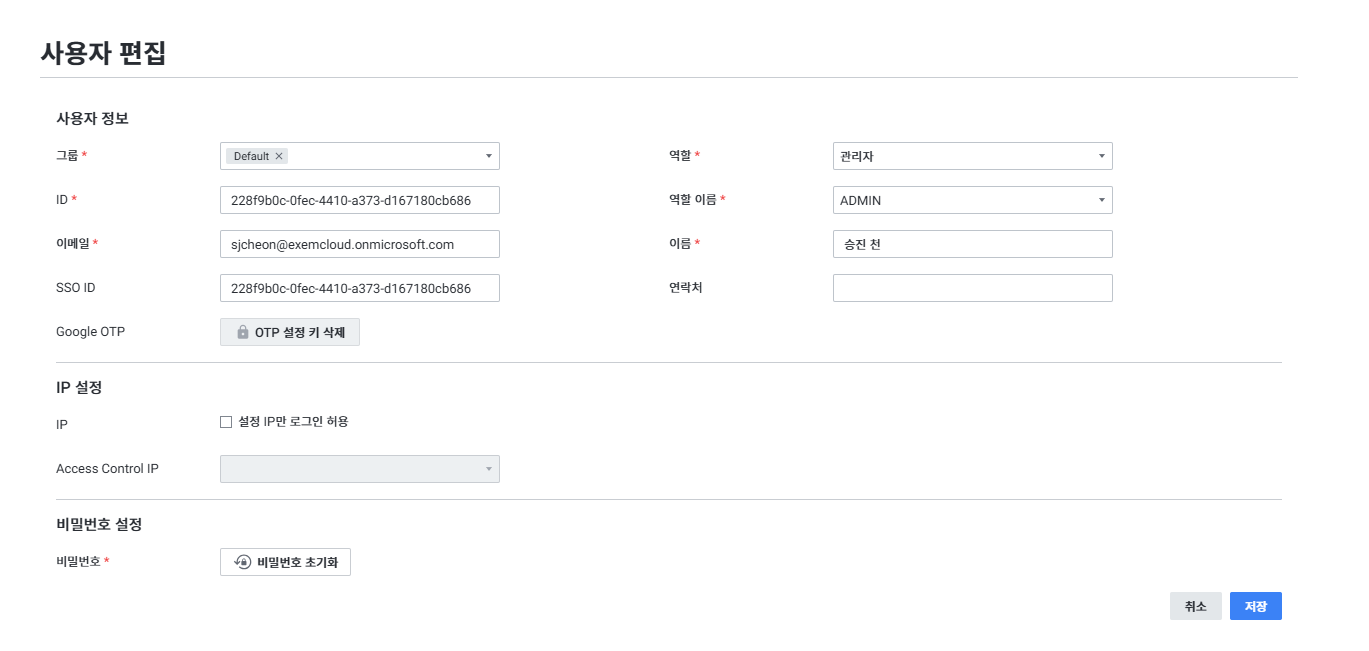Click the IP 설정 section heading
The width and height of the screenshot is (1369, 651).
[79, 388]
